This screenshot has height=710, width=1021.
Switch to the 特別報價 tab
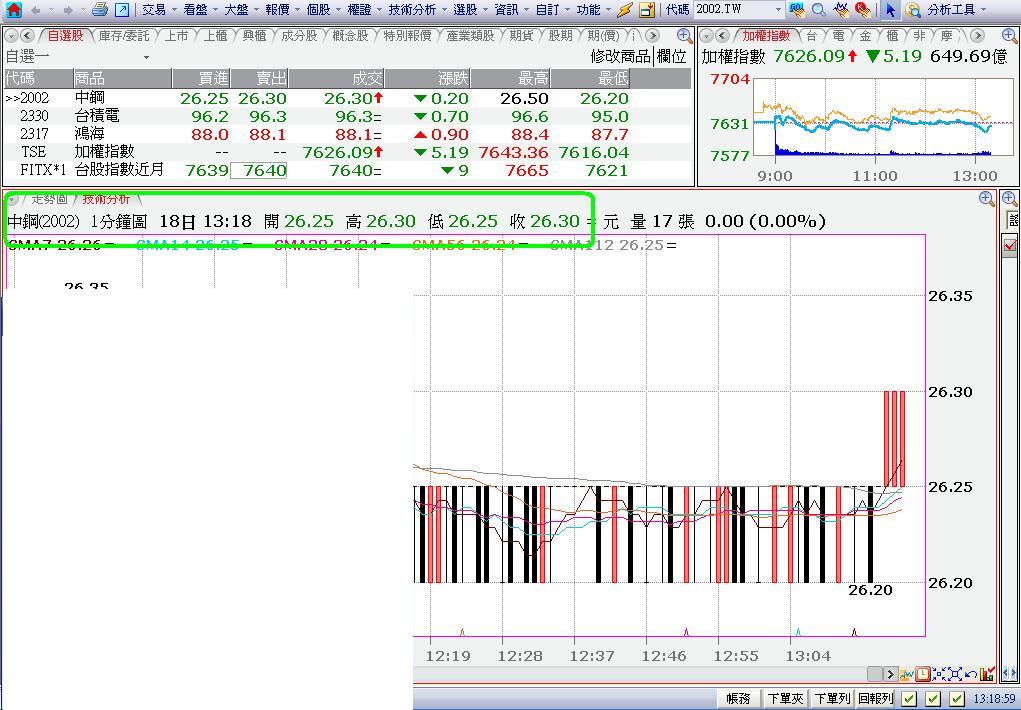click(408, 36)
